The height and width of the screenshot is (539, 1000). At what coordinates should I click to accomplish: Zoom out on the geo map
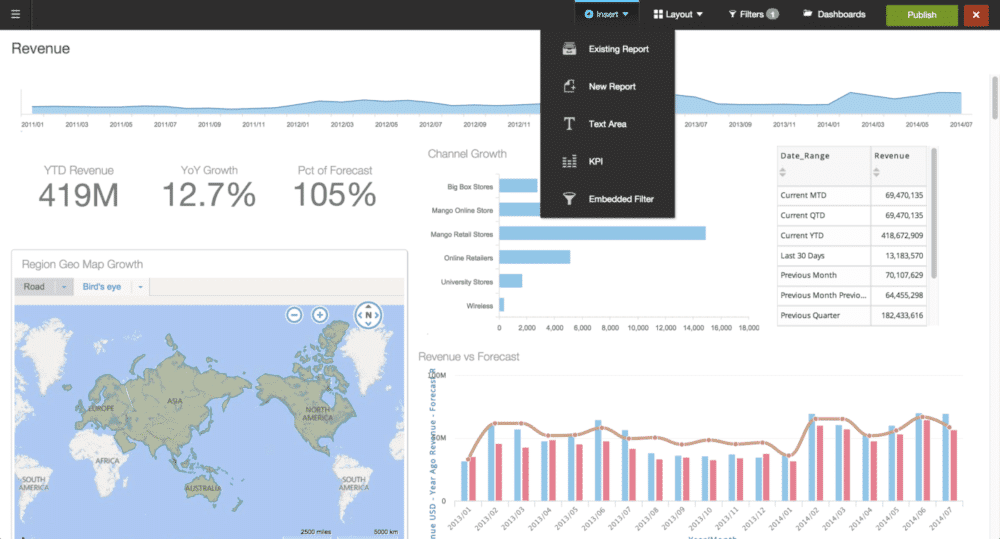pyautogui.click(x=294, y=315)
